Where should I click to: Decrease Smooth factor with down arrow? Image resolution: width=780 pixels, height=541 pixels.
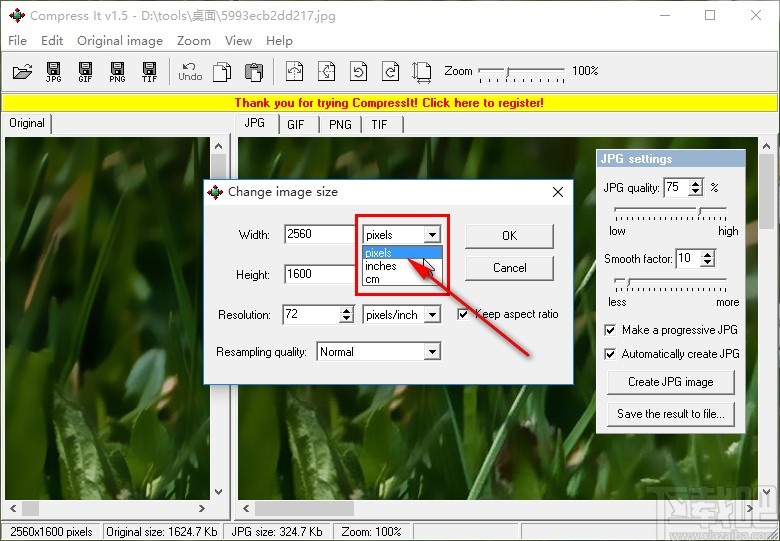(707, 262)
